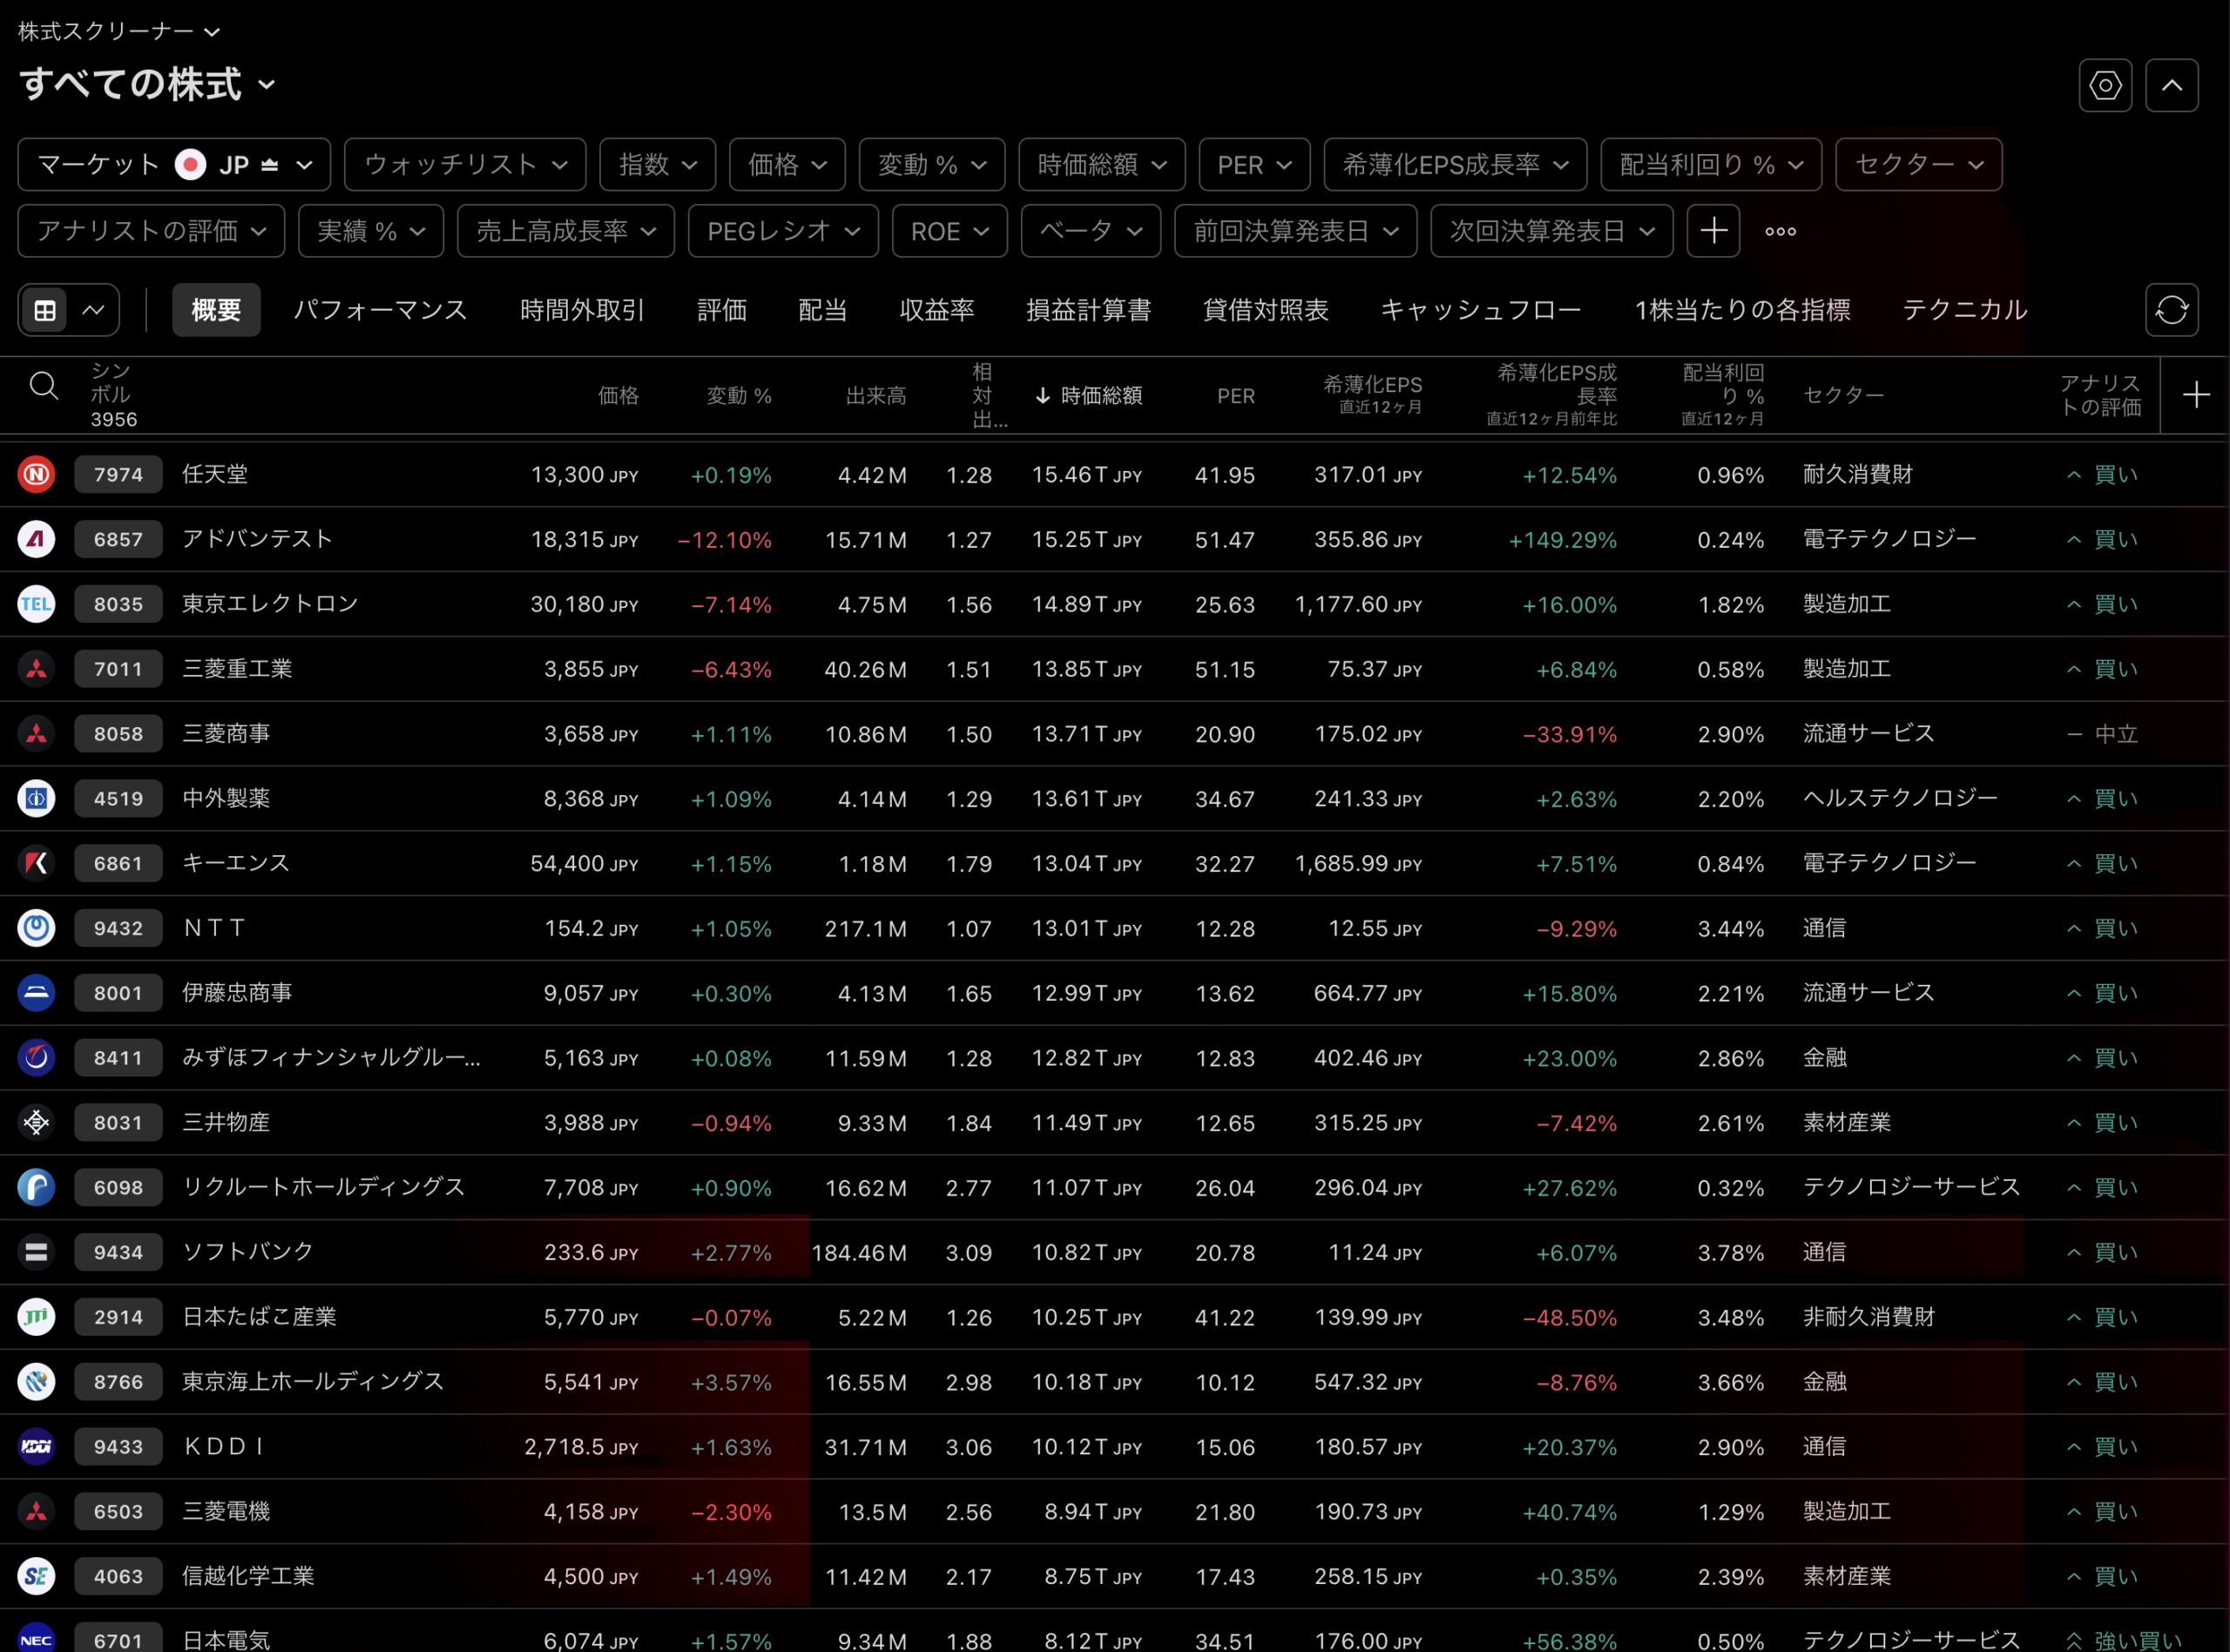The image size is (2230, 1652).
Task: Click the add column plus icon
Action: [2196, 395]
